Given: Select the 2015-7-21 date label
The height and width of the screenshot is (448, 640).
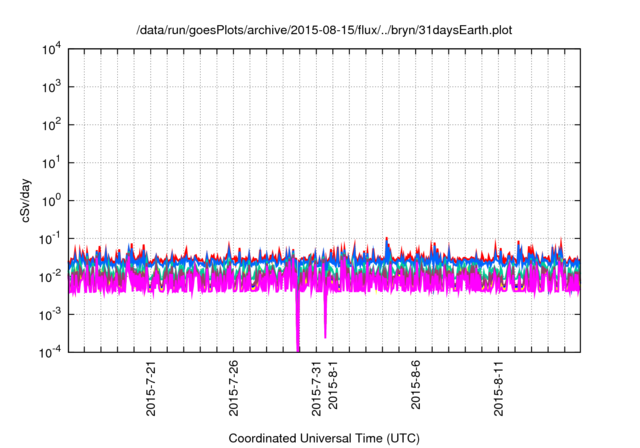Looking at the screenshot, I should pos(151,388).
